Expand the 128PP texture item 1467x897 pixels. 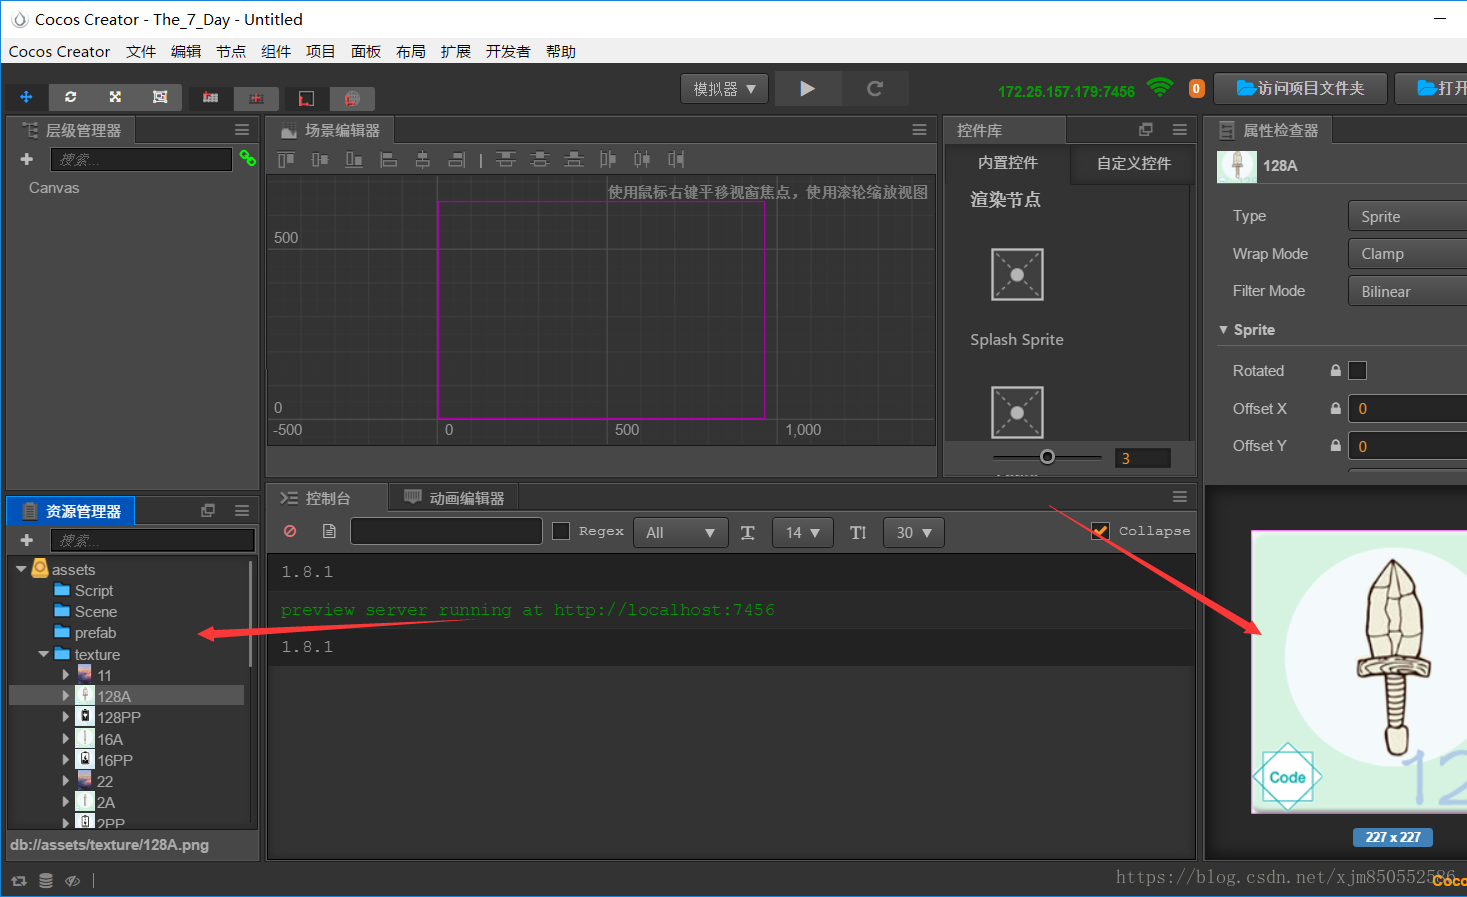(x=66, y=717)
